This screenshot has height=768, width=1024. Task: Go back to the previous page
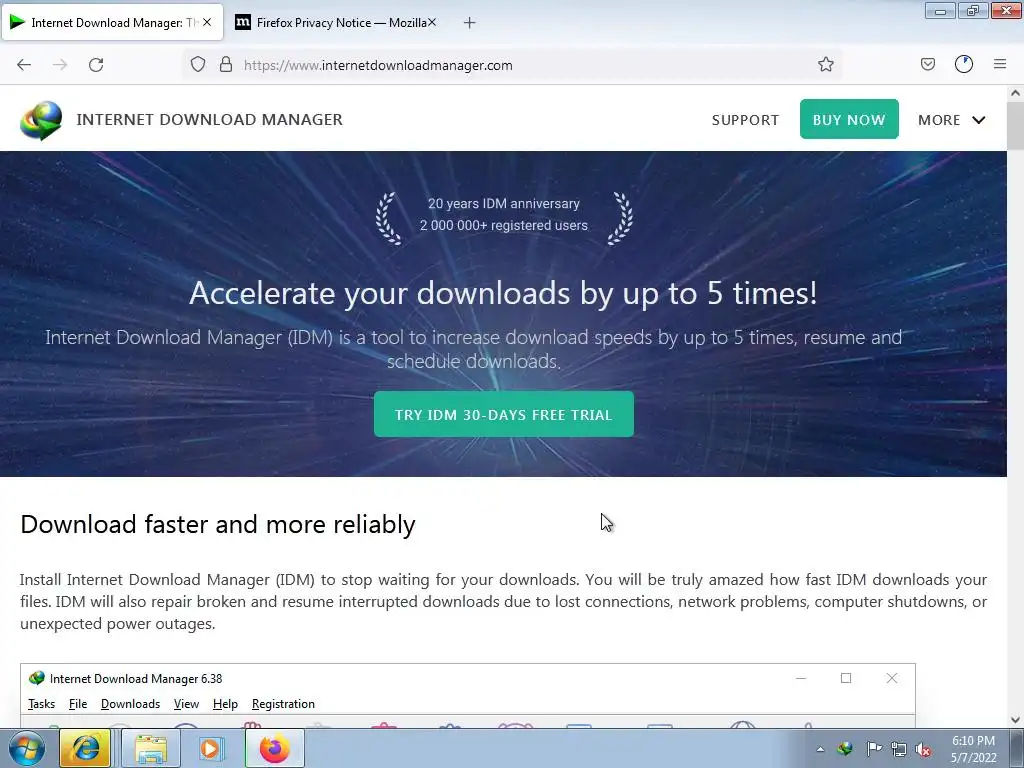click(x=24, y=65)
